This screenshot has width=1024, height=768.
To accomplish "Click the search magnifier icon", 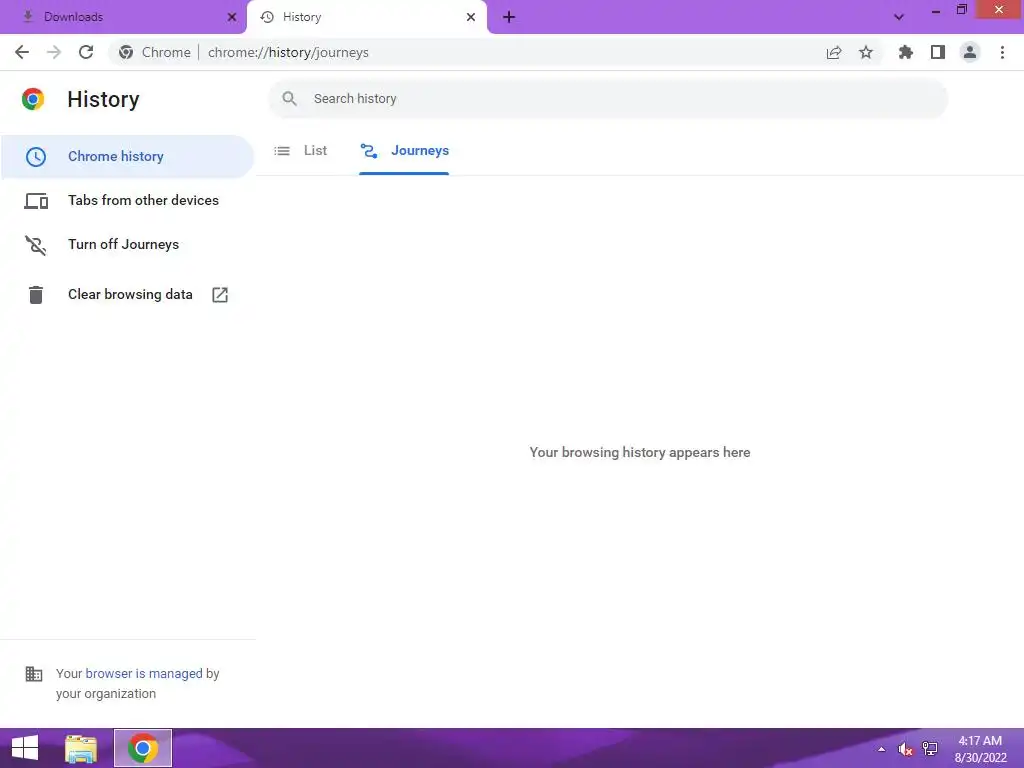I will (x=289, y=99).
